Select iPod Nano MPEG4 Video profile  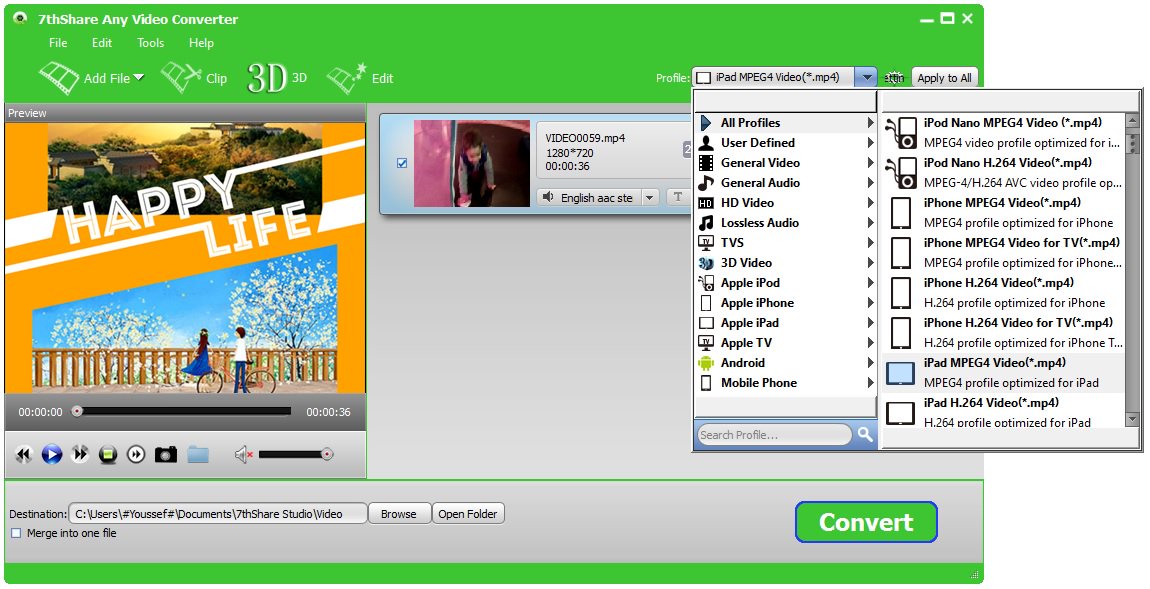[1003, 133]
